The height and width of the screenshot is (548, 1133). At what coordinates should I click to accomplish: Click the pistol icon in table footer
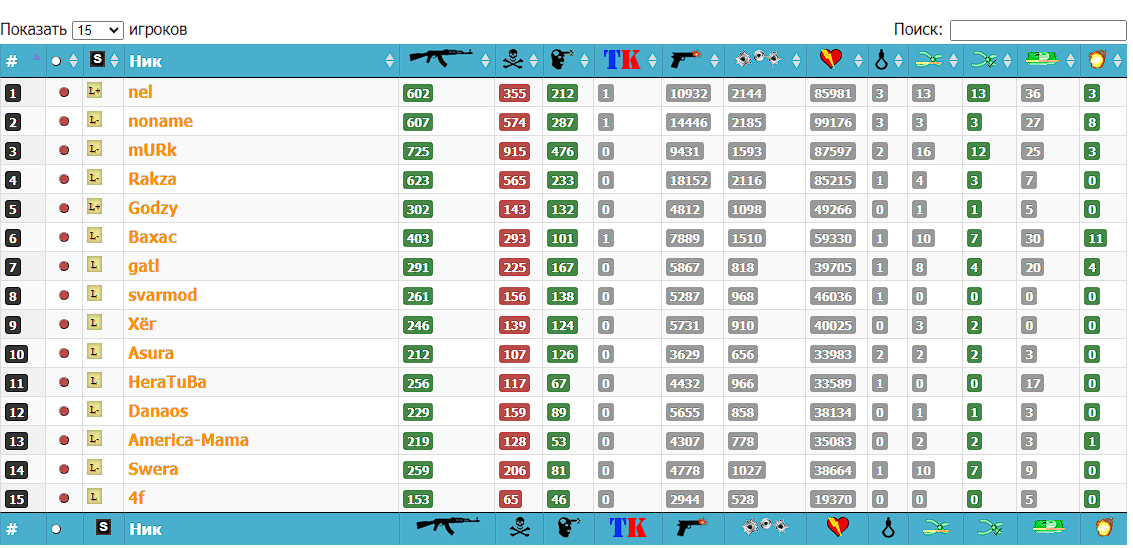pos(693,528)
